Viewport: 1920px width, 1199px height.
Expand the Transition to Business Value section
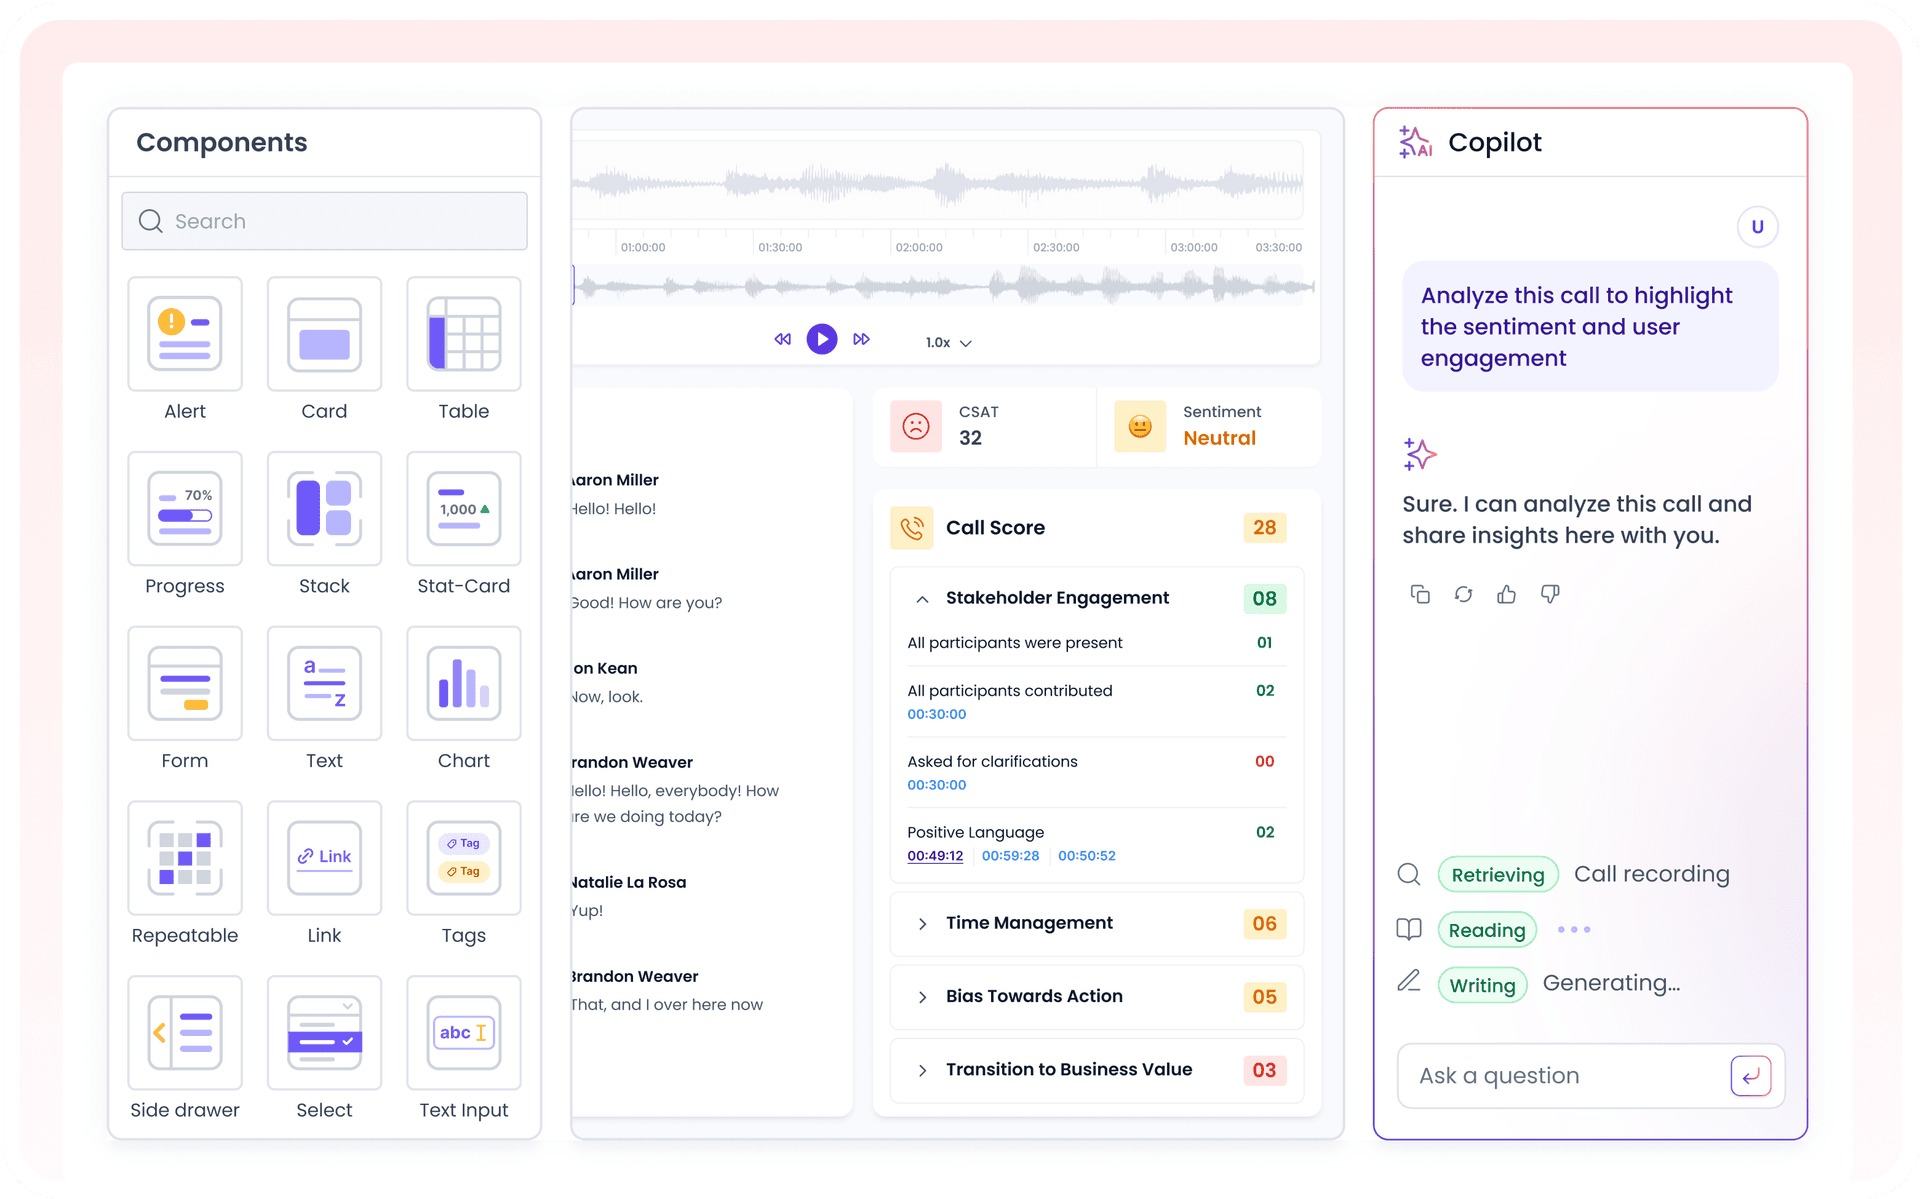coord(922,1071)
